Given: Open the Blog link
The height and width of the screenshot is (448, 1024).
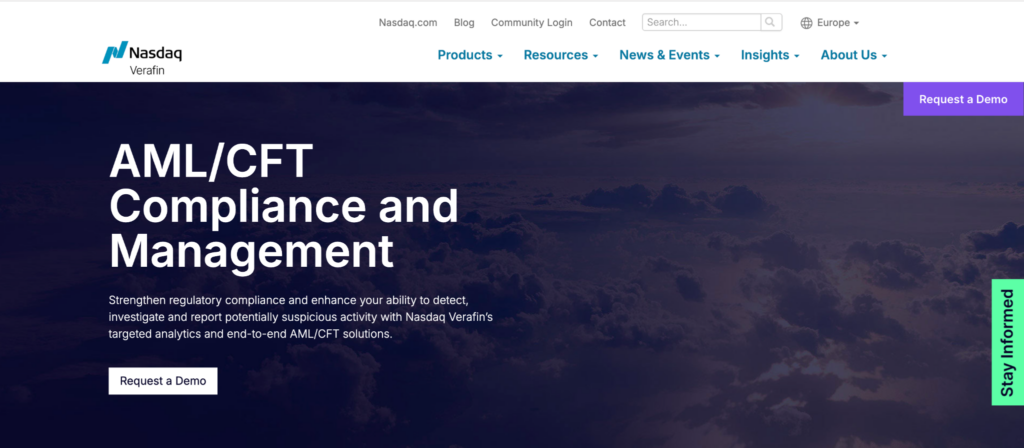Looking at the screenshot, I should click(x=464, y=22).
